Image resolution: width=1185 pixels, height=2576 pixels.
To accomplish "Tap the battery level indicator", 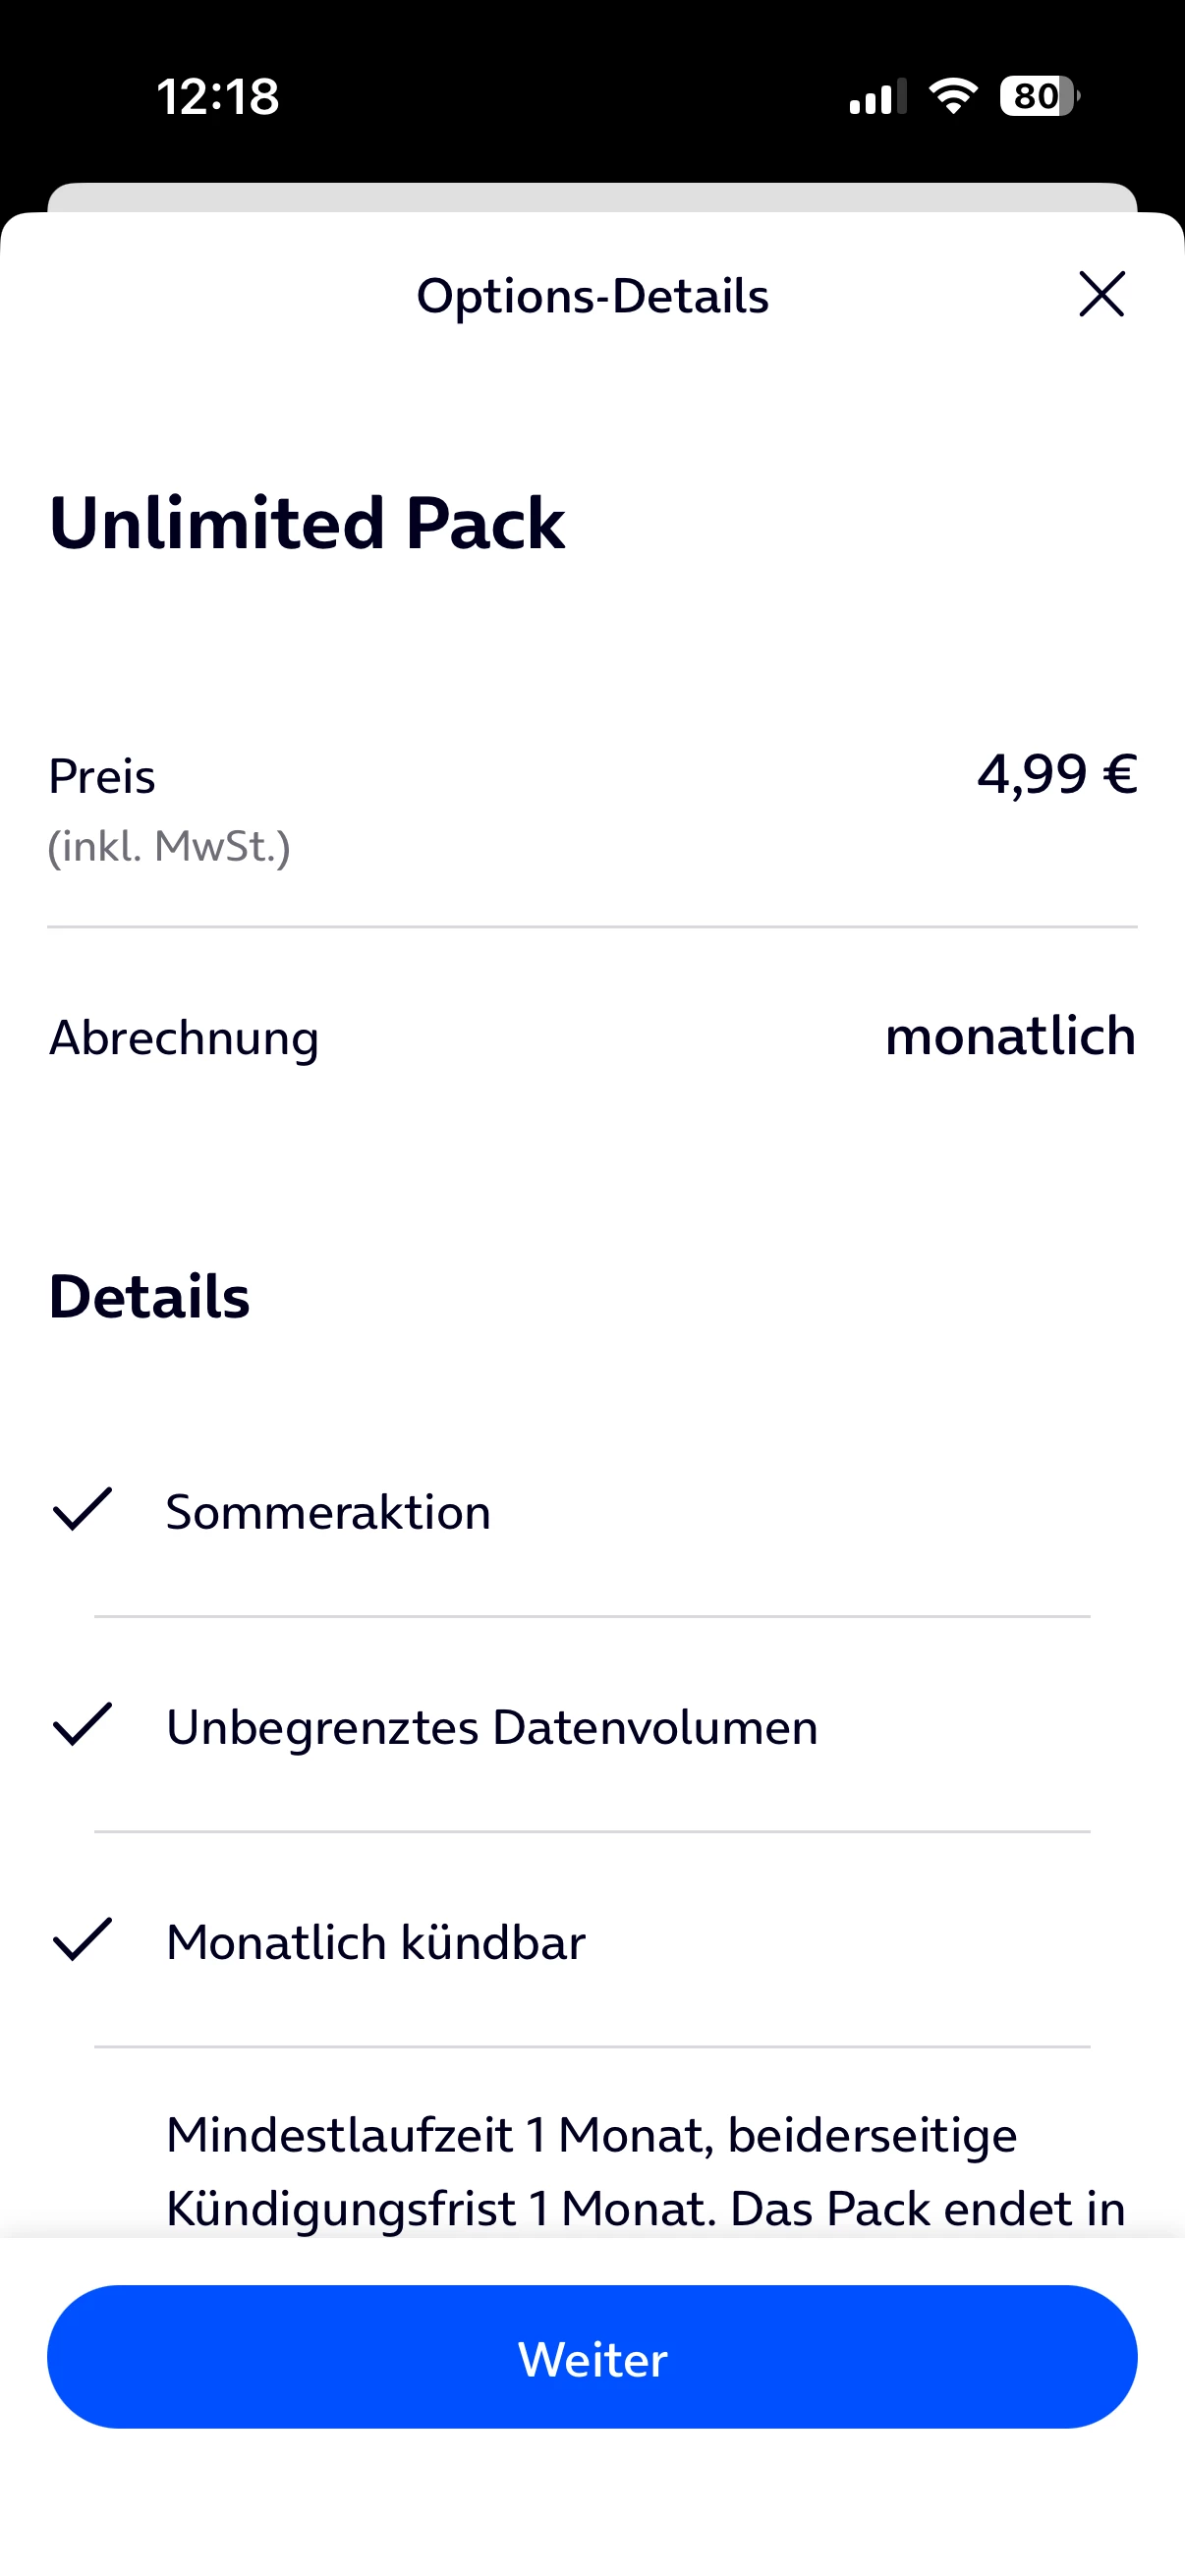I will tap(1038, 96).
